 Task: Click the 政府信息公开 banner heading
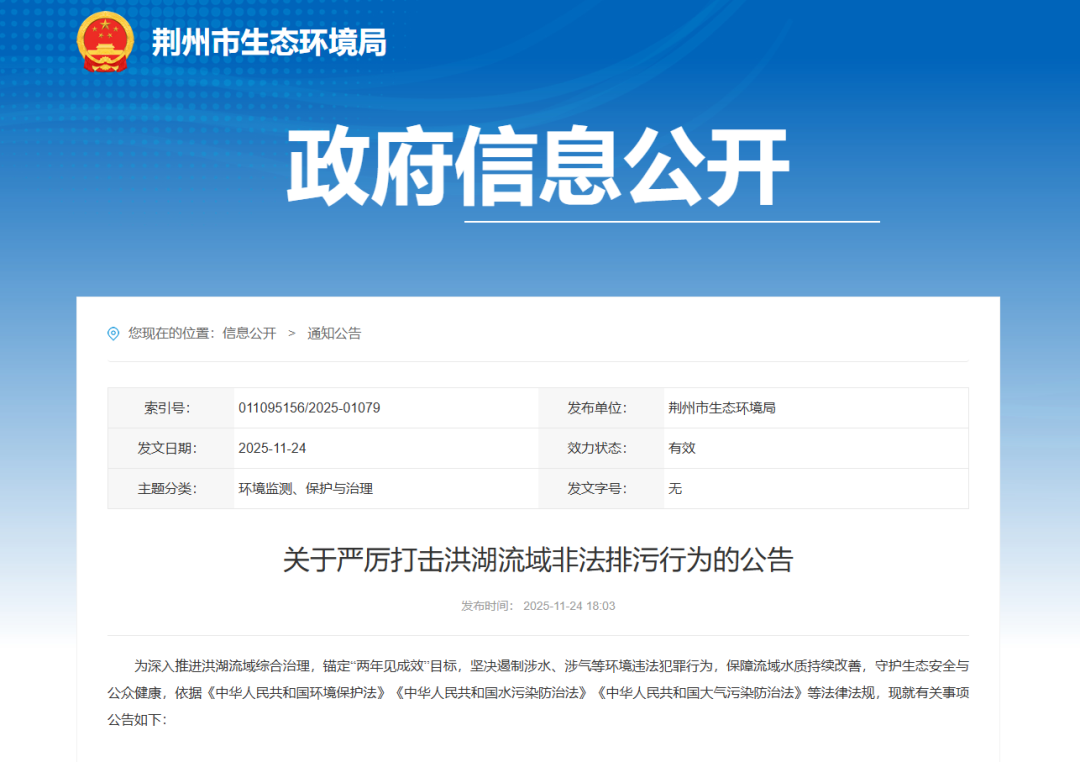coord(538,166)
